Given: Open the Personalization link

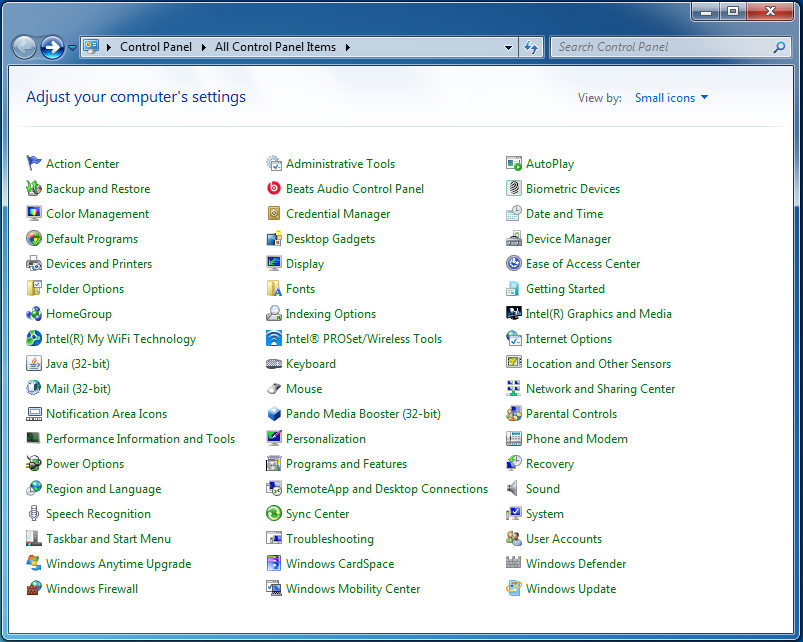Looking at the screenshot, I should pyautogui.click(x=326, y=439).
